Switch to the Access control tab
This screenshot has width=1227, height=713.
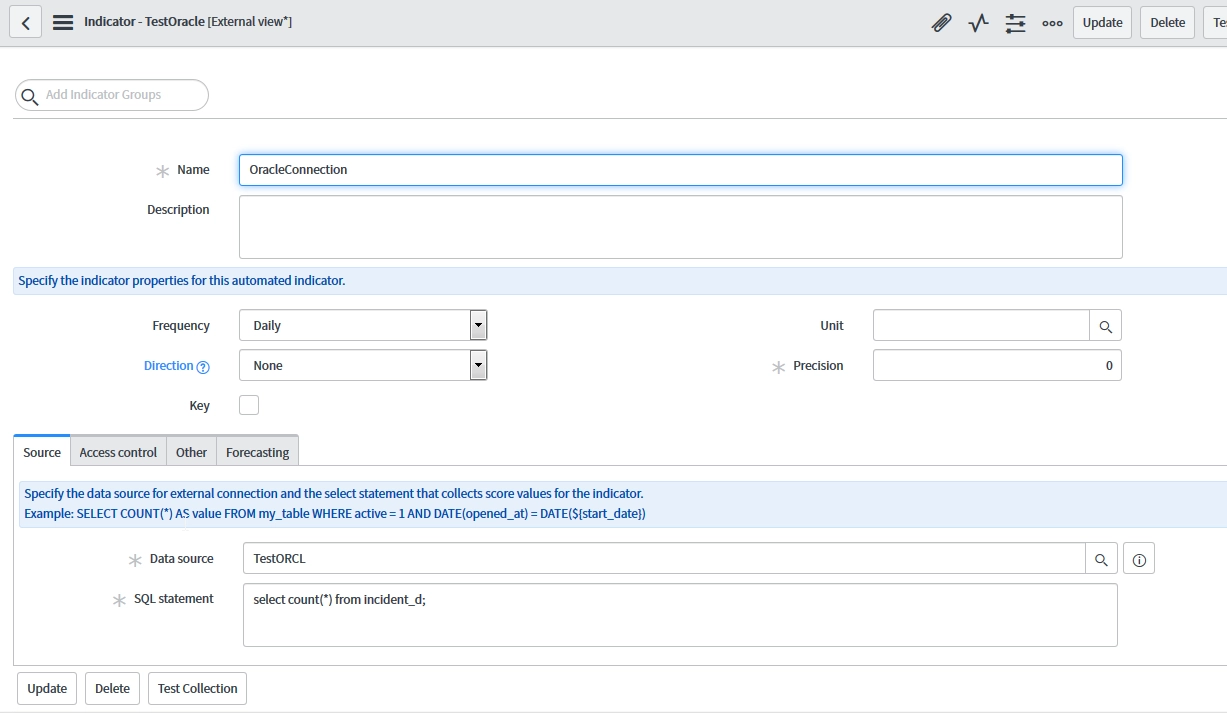(x=117, y=452)
